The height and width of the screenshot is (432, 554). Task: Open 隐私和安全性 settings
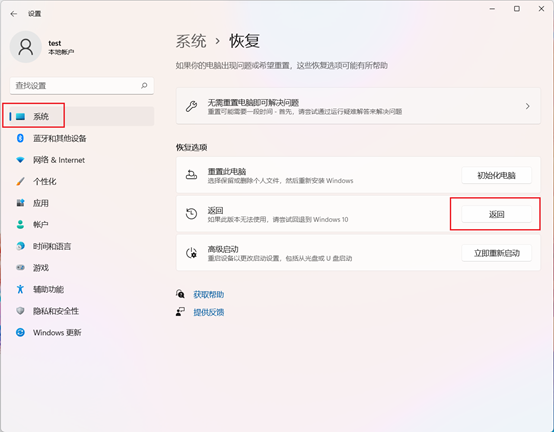tap(82, 311)
